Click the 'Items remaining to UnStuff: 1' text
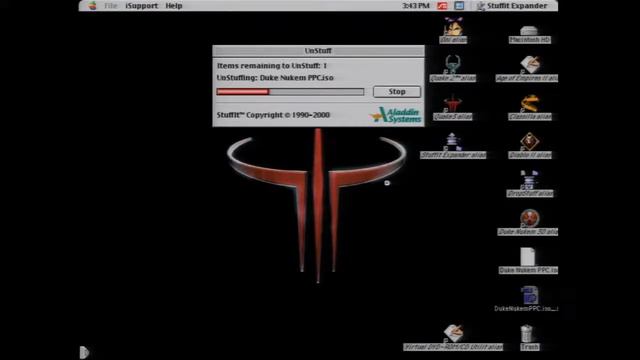 [272, 66]
